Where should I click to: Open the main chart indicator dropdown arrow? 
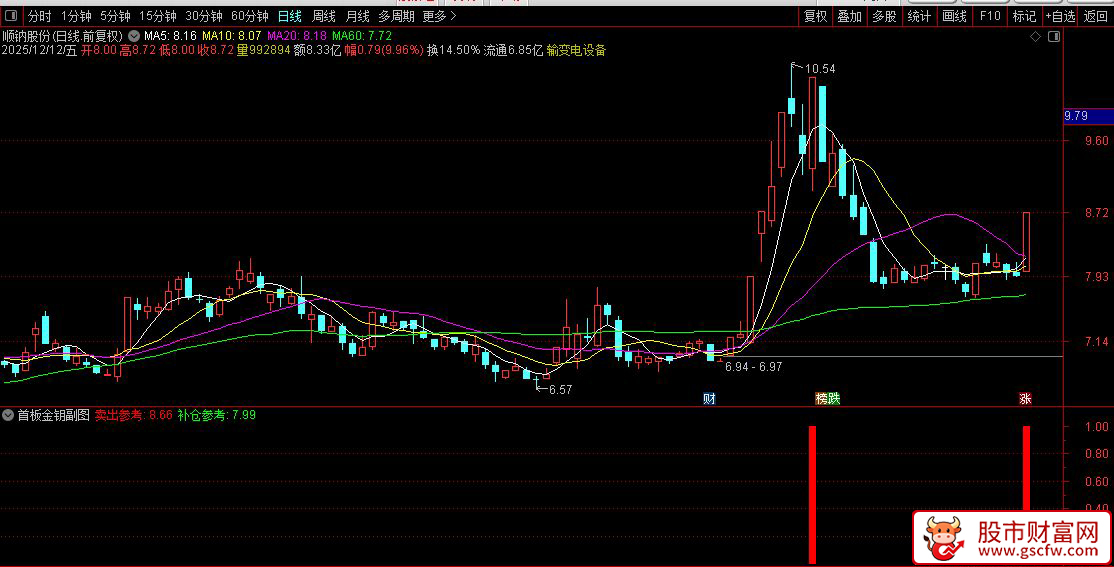134,36
